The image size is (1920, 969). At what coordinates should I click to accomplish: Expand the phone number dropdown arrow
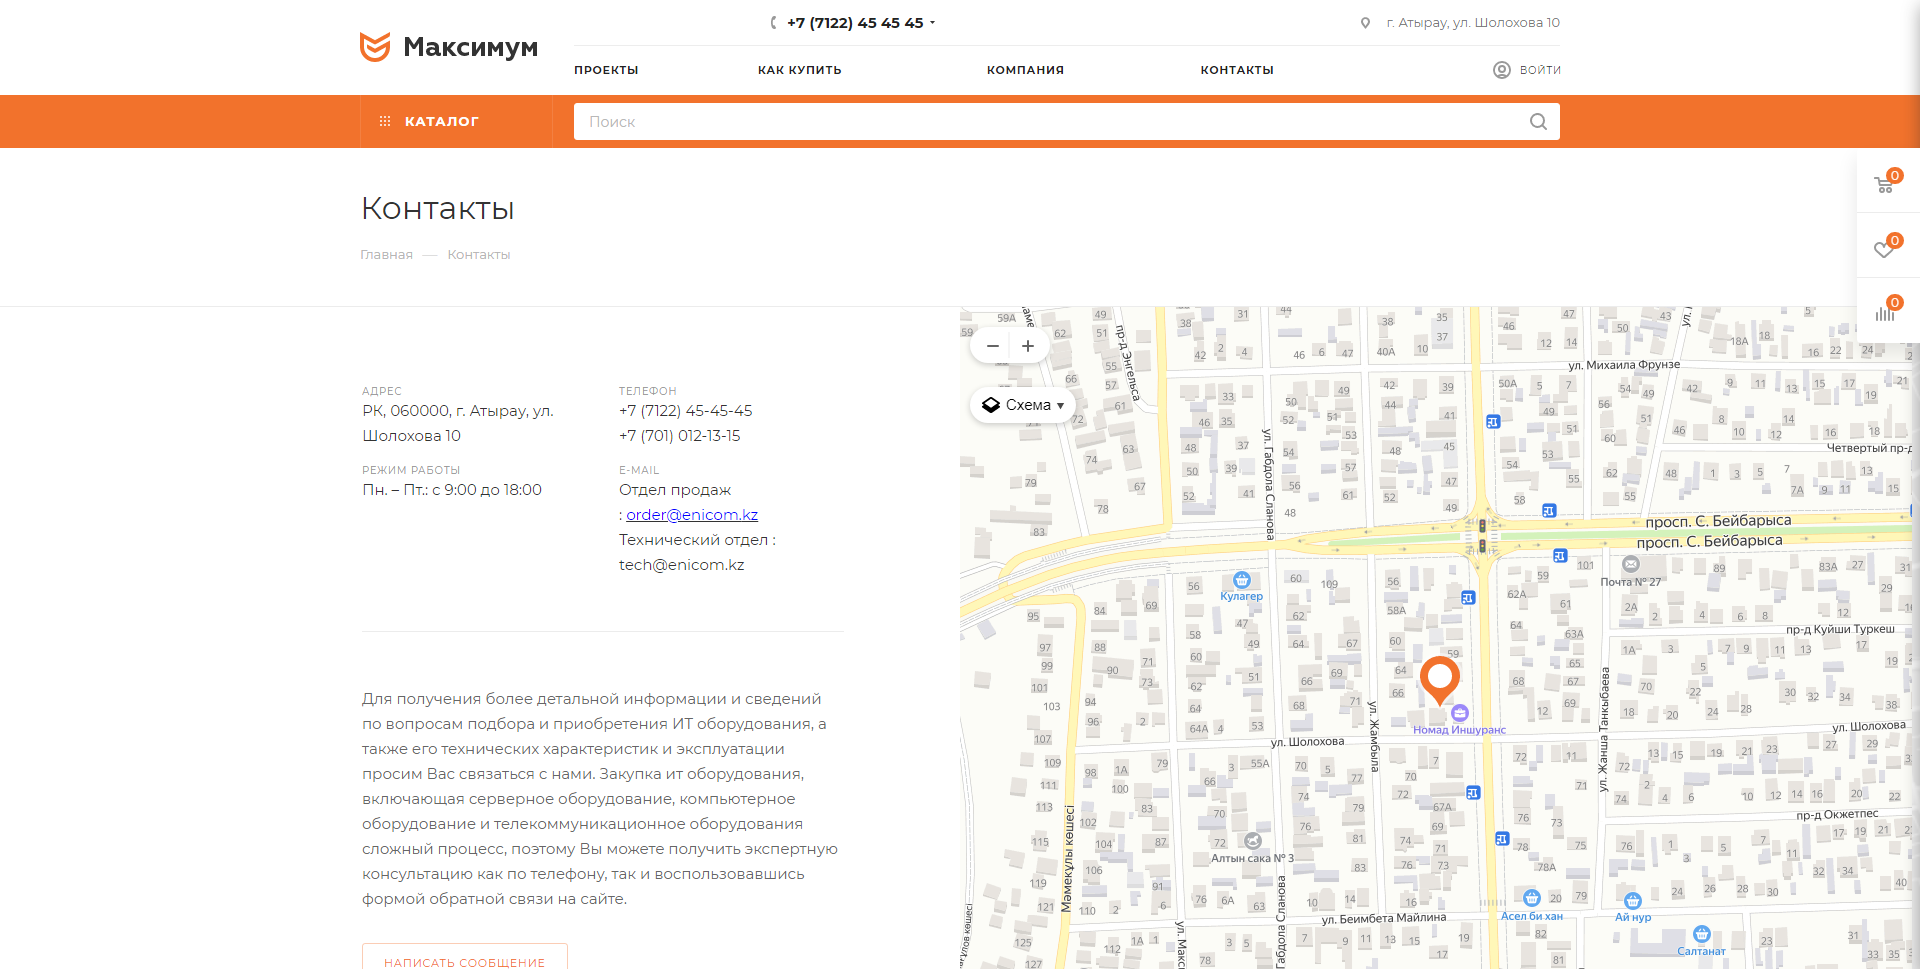(933, 22)
